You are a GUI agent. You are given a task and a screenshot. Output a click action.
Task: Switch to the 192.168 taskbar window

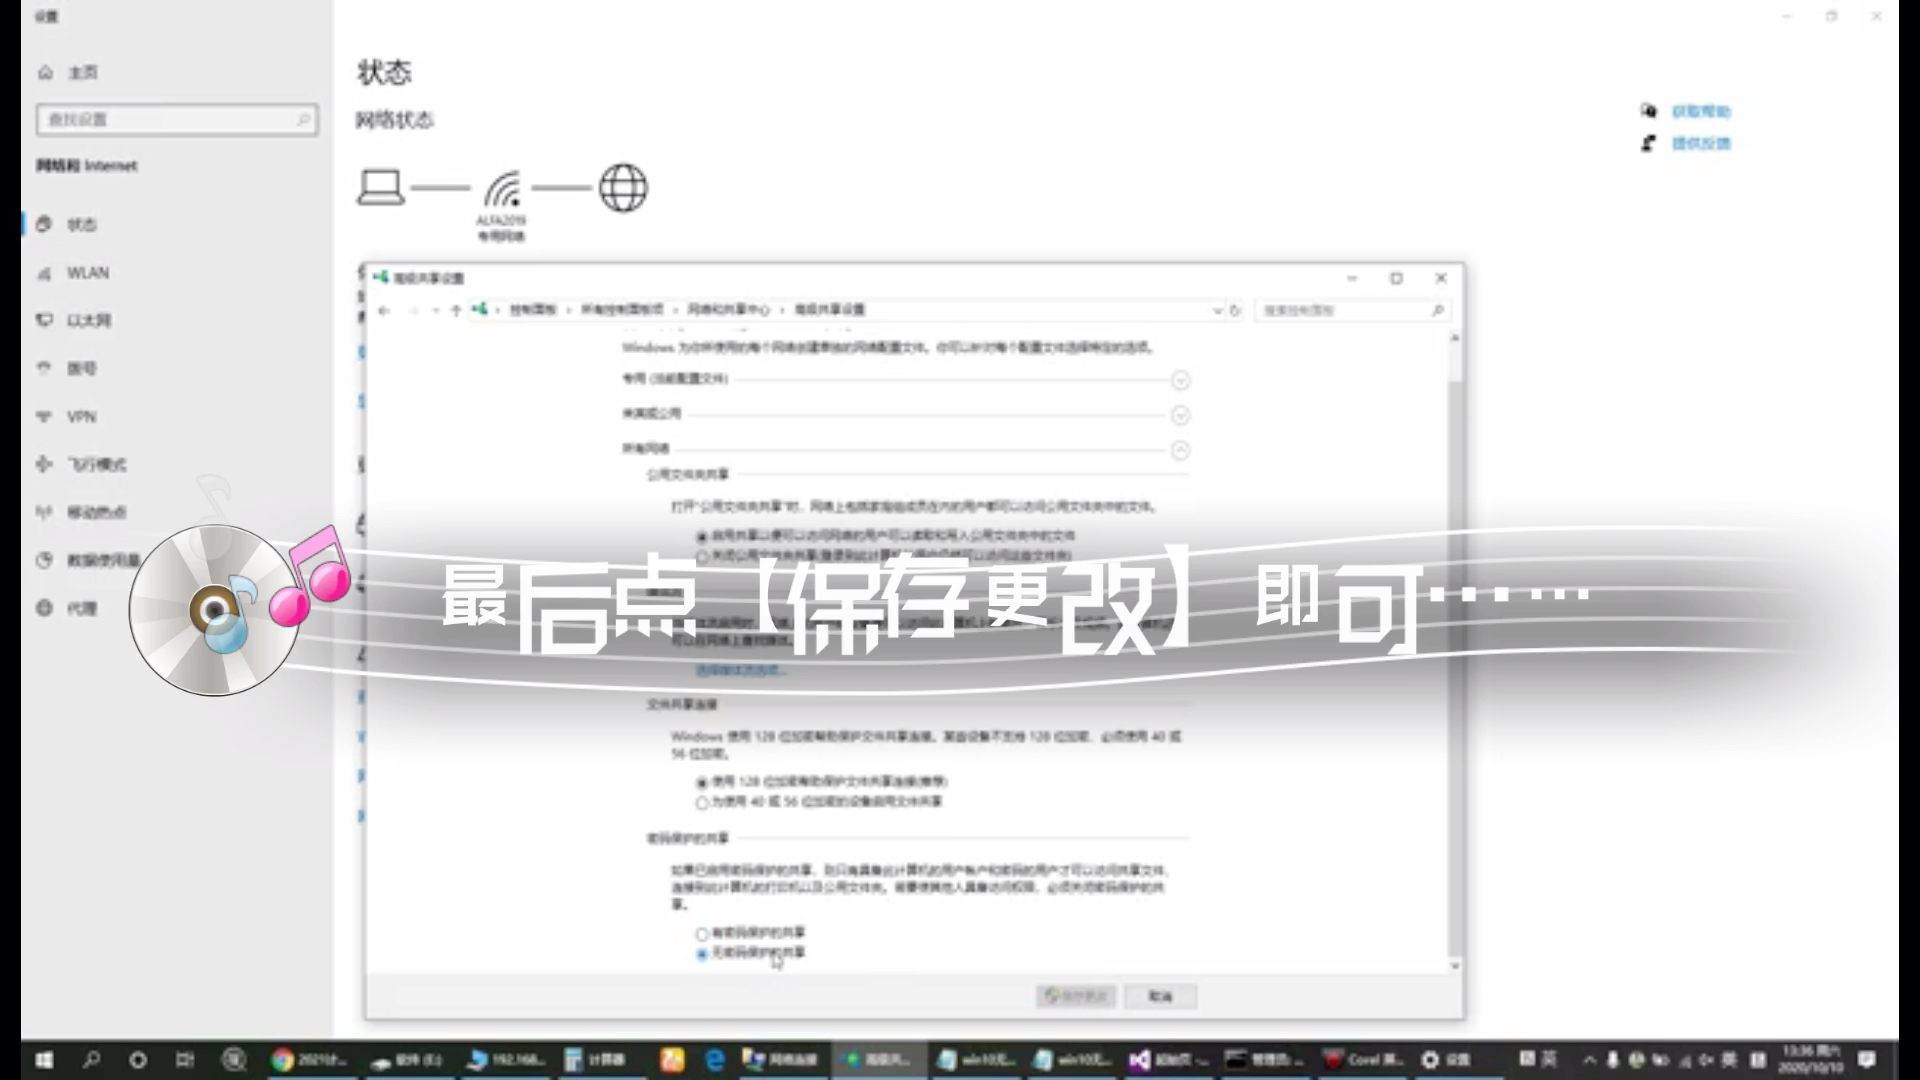tap(505, 1060)
